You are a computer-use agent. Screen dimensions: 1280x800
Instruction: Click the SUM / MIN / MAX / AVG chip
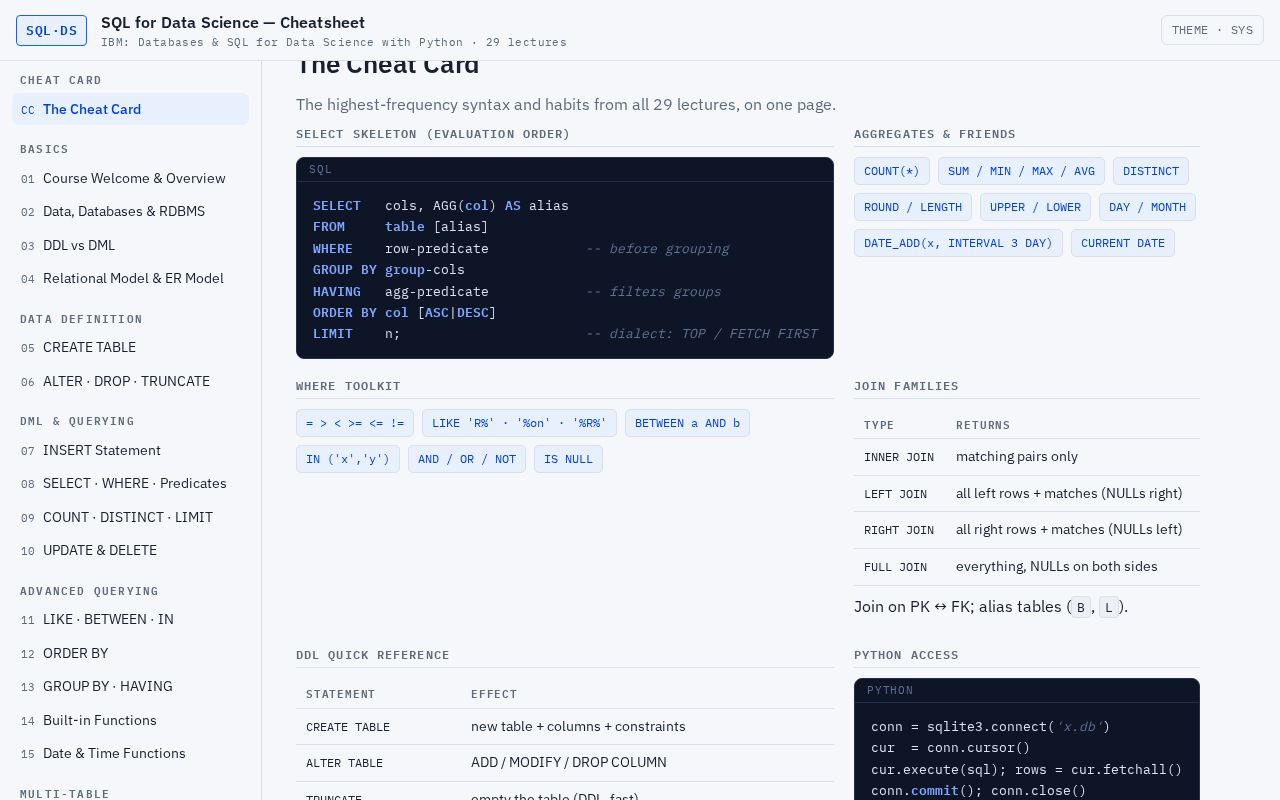click(x=1021, y=171)
